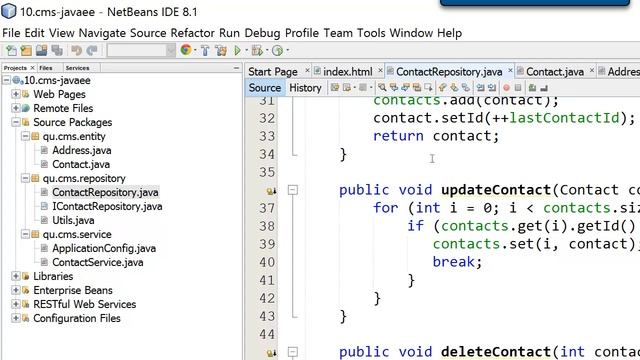Click the Shift Line Right icon
This screenshot has width=640, height=360.
492,87
